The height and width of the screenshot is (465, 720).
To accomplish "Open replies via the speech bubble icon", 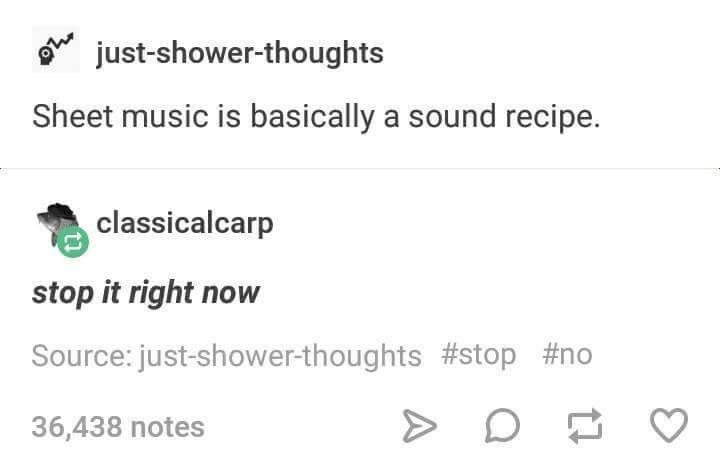I will (x=502, y=426).
